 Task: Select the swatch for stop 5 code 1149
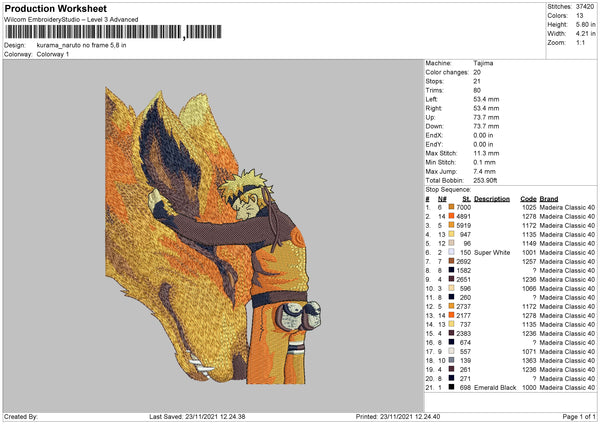click(452, 243)
